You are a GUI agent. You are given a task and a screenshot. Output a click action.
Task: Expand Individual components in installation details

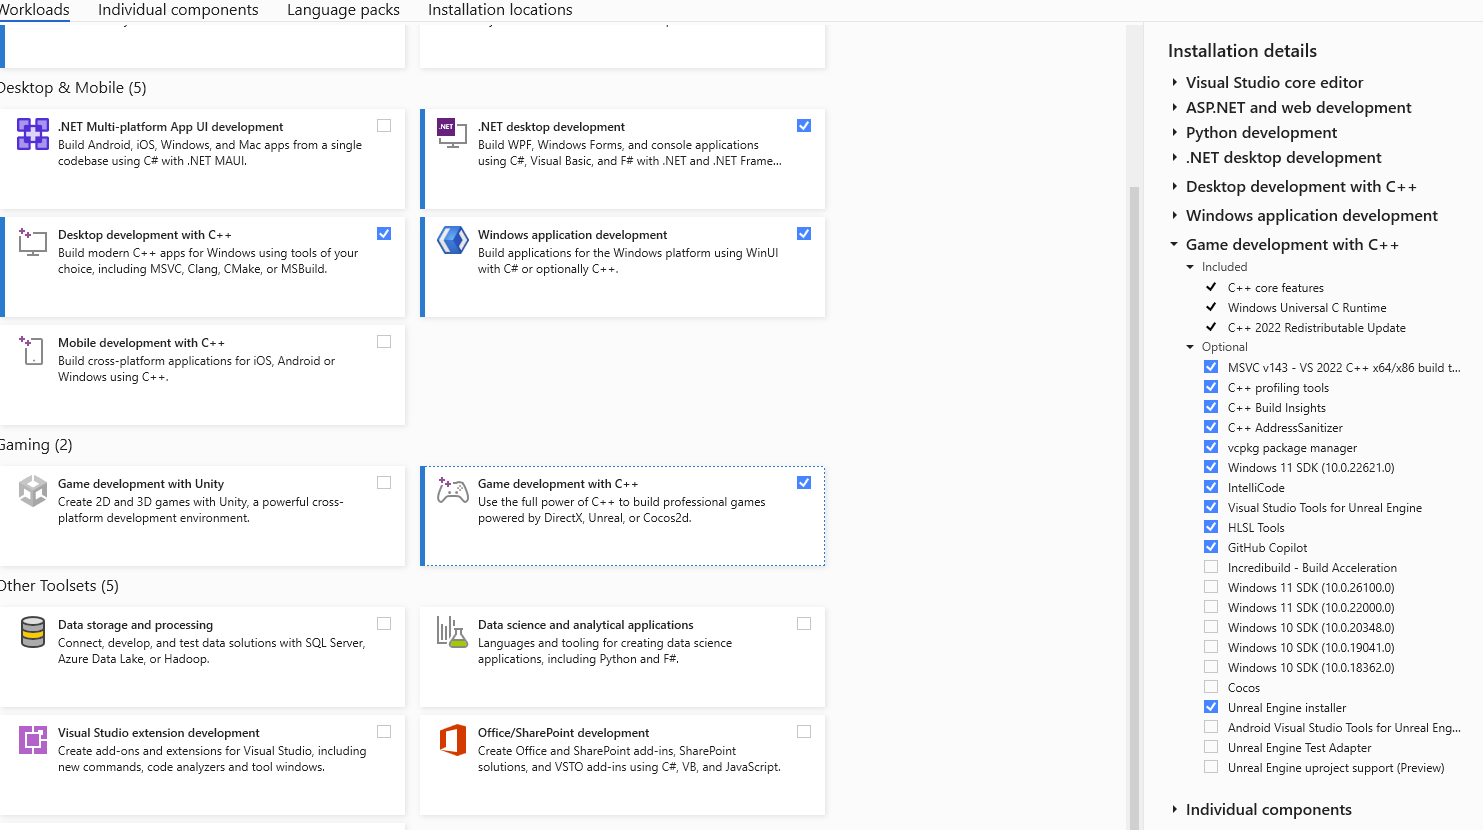[1175, 809]
